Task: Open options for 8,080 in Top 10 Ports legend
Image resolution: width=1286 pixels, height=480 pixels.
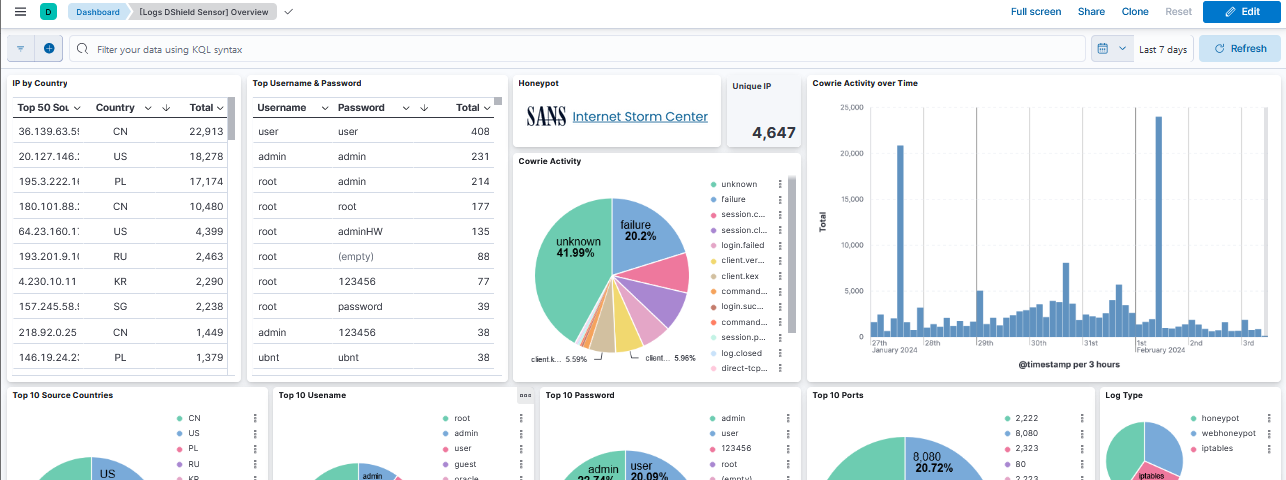Action: pyautogui.click(x=1083, y=434)
